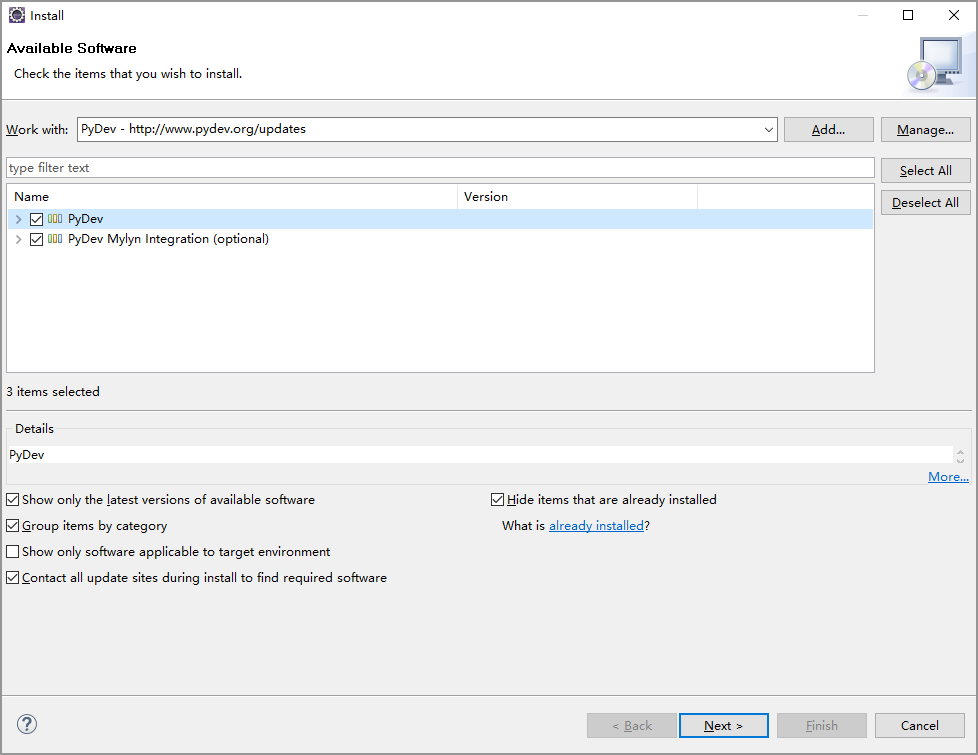Screen dimensions: 978x755
Task: Click the PyDev text in Details box
Action: point(27,455)
